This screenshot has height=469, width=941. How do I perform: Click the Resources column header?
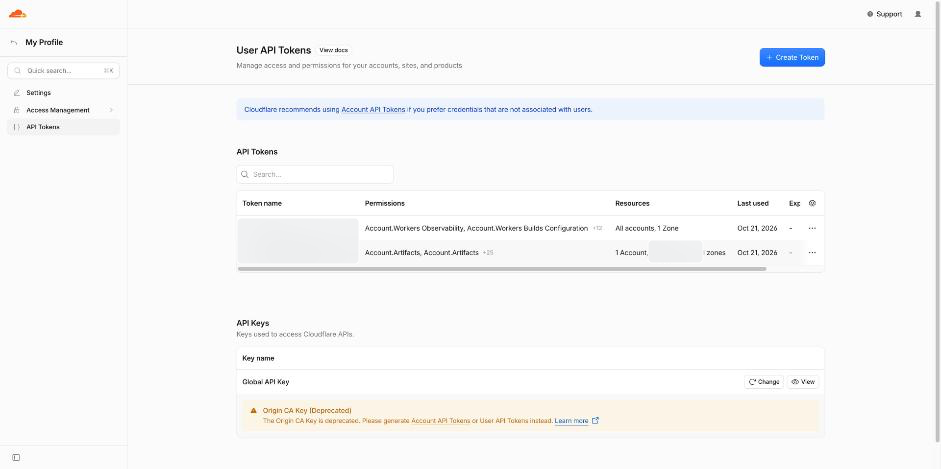point(633,203)
